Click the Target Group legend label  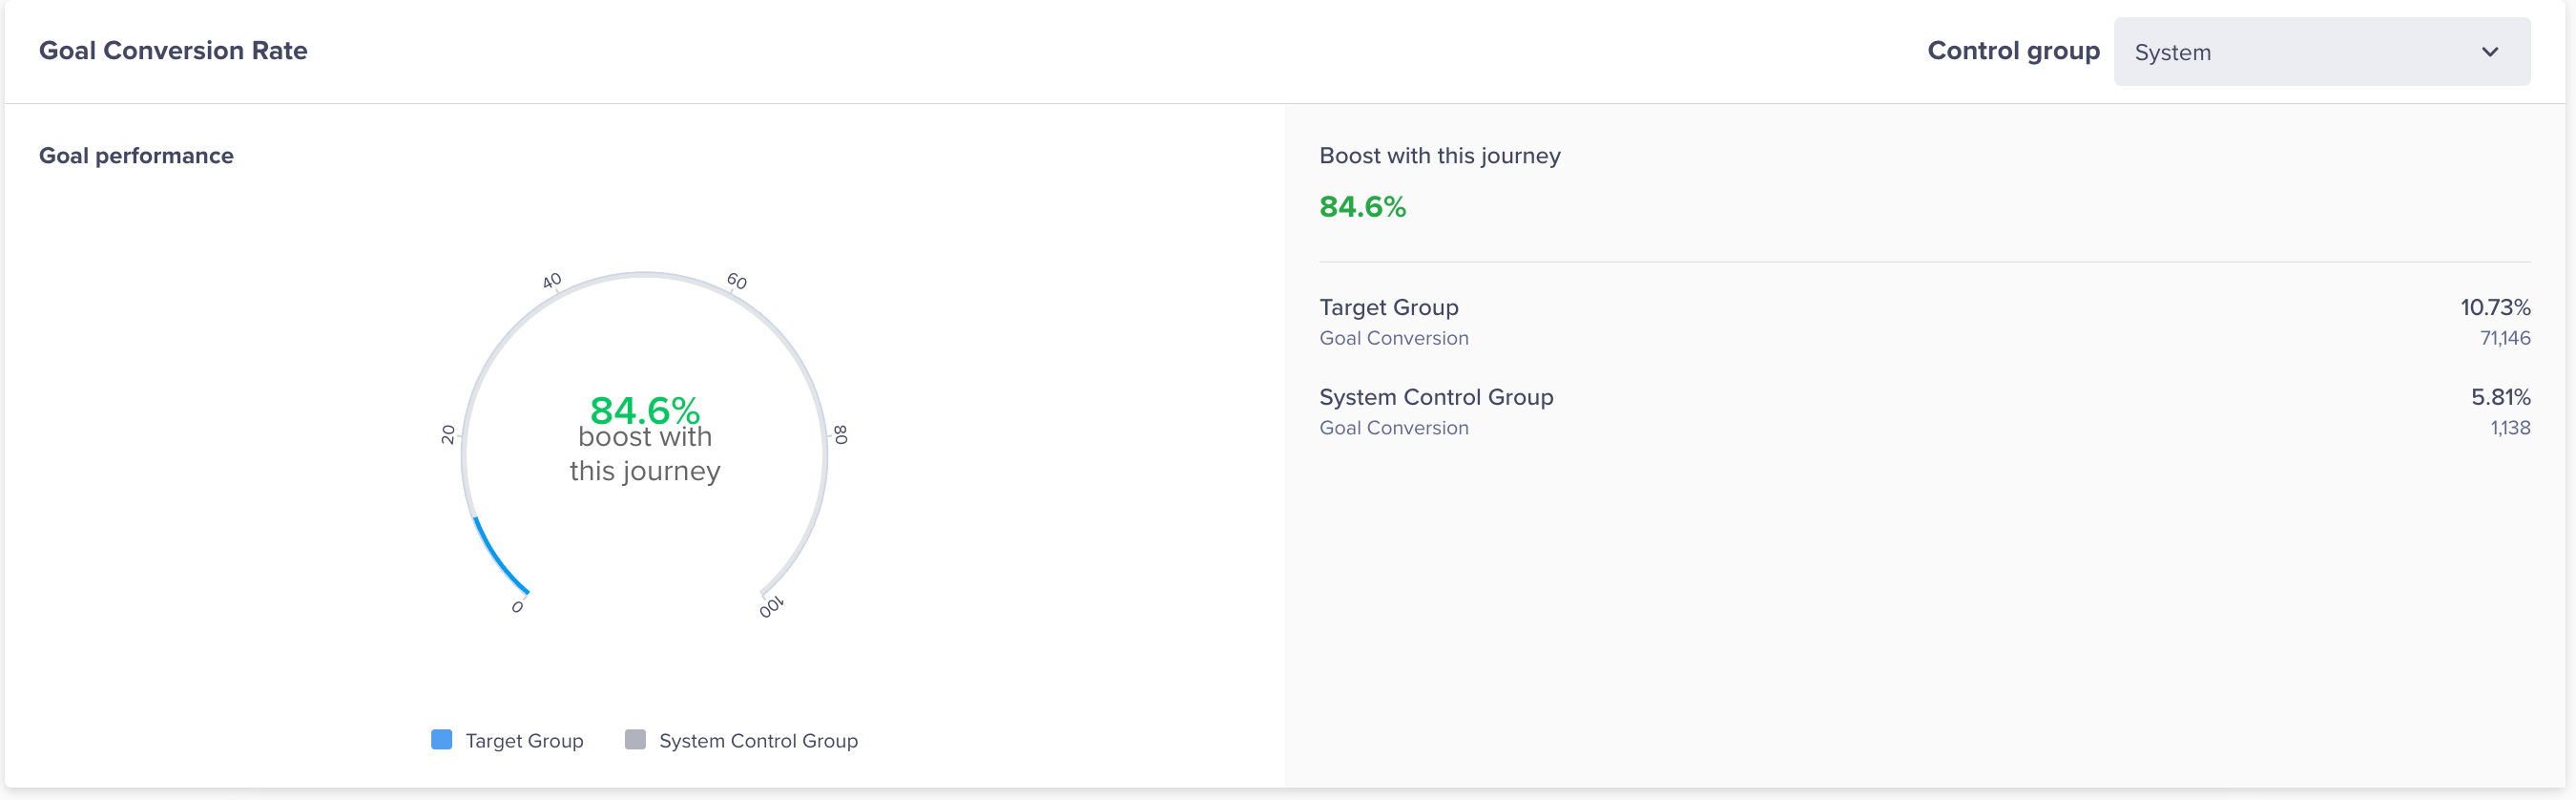pos(524,741)
